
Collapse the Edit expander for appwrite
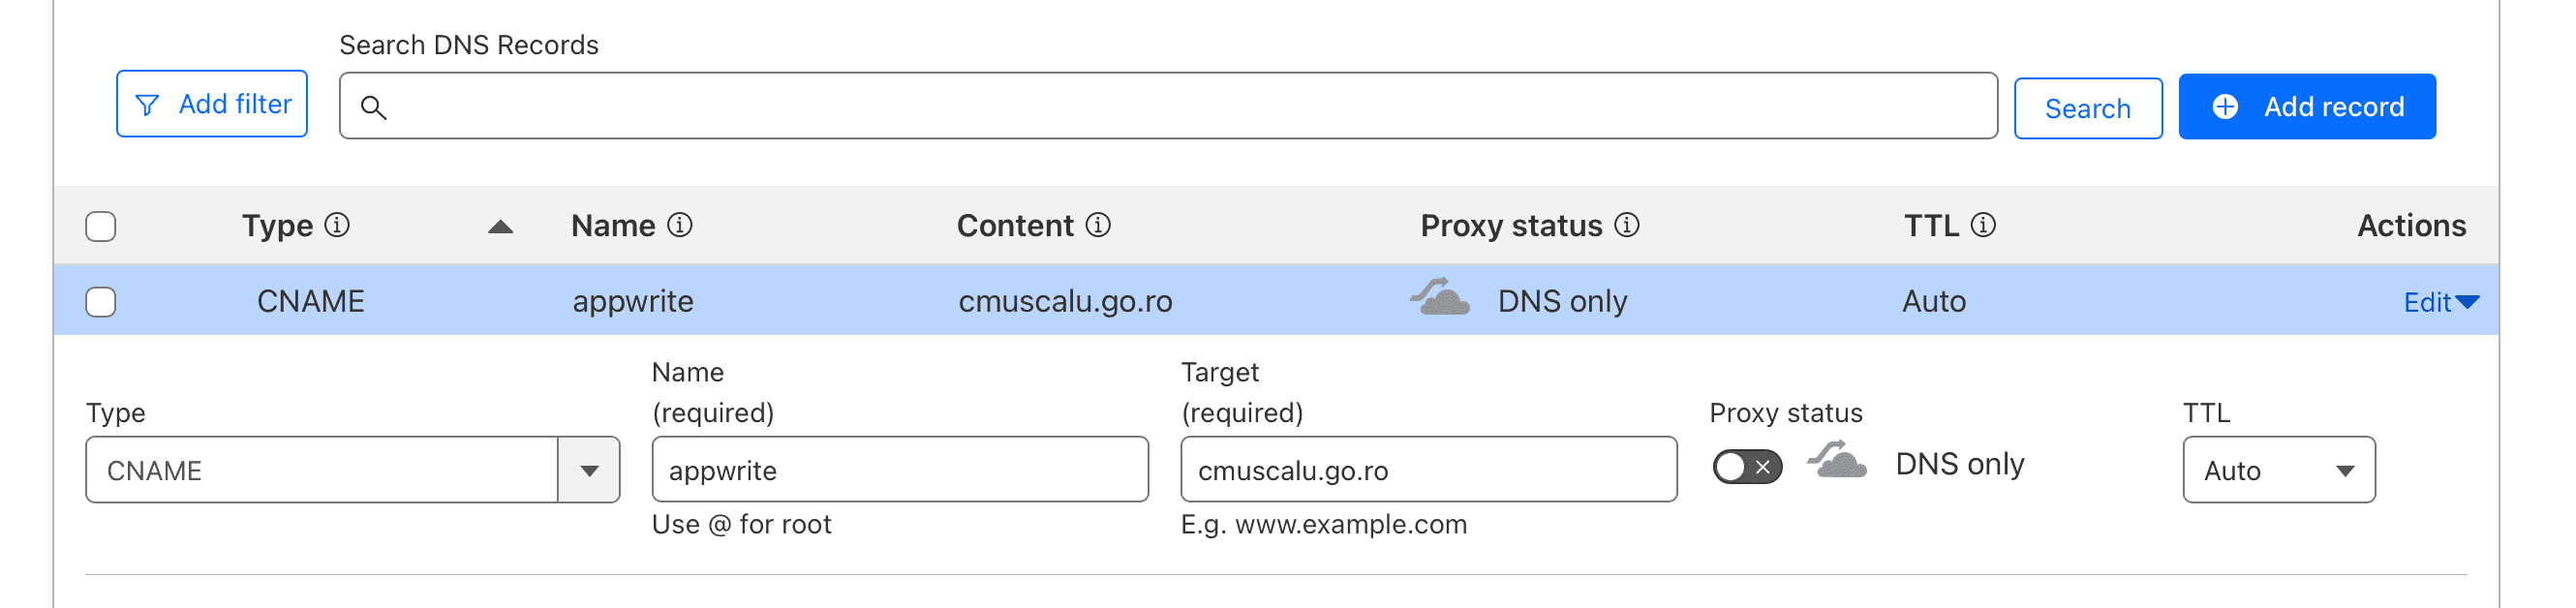2440,302
